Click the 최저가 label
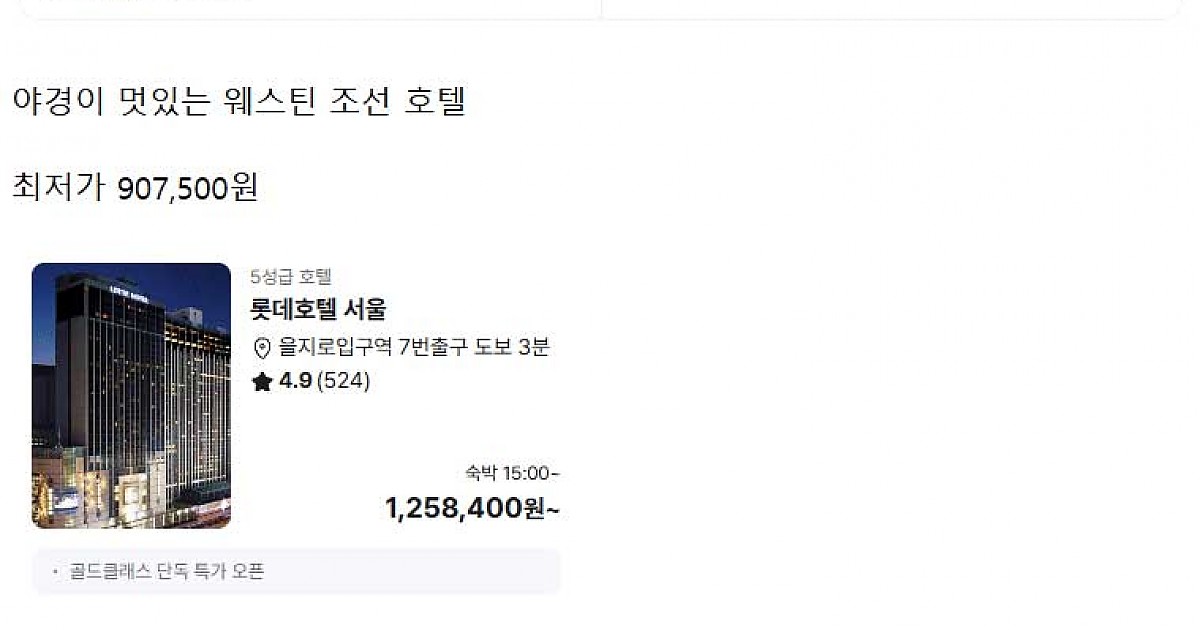Viewport: 1200px width, 630px height. click(x=58, y=187)
